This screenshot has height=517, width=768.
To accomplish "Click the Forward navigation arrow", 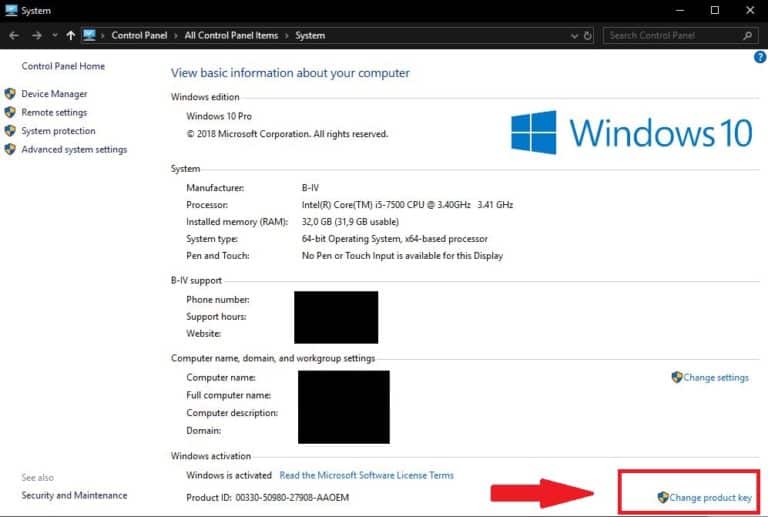I will pyautogui.click(x=36, y=35).
